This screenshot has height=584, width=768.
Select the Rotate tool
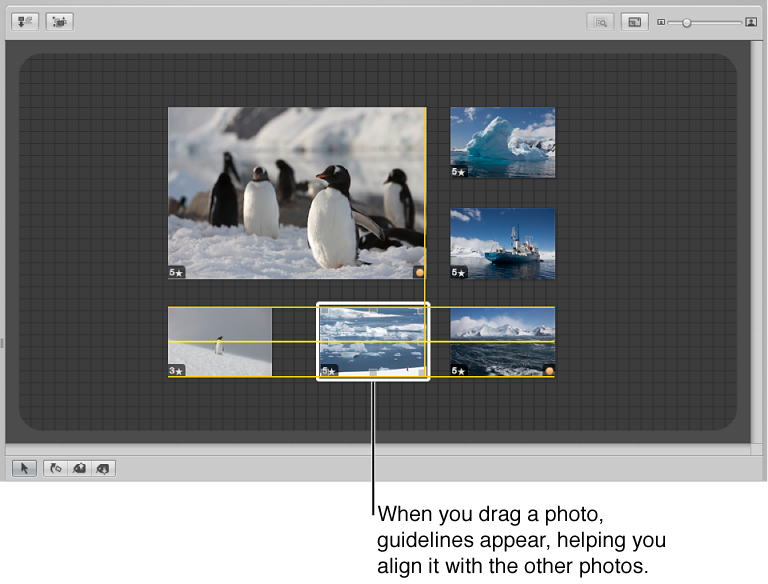[x=55, y=468]
